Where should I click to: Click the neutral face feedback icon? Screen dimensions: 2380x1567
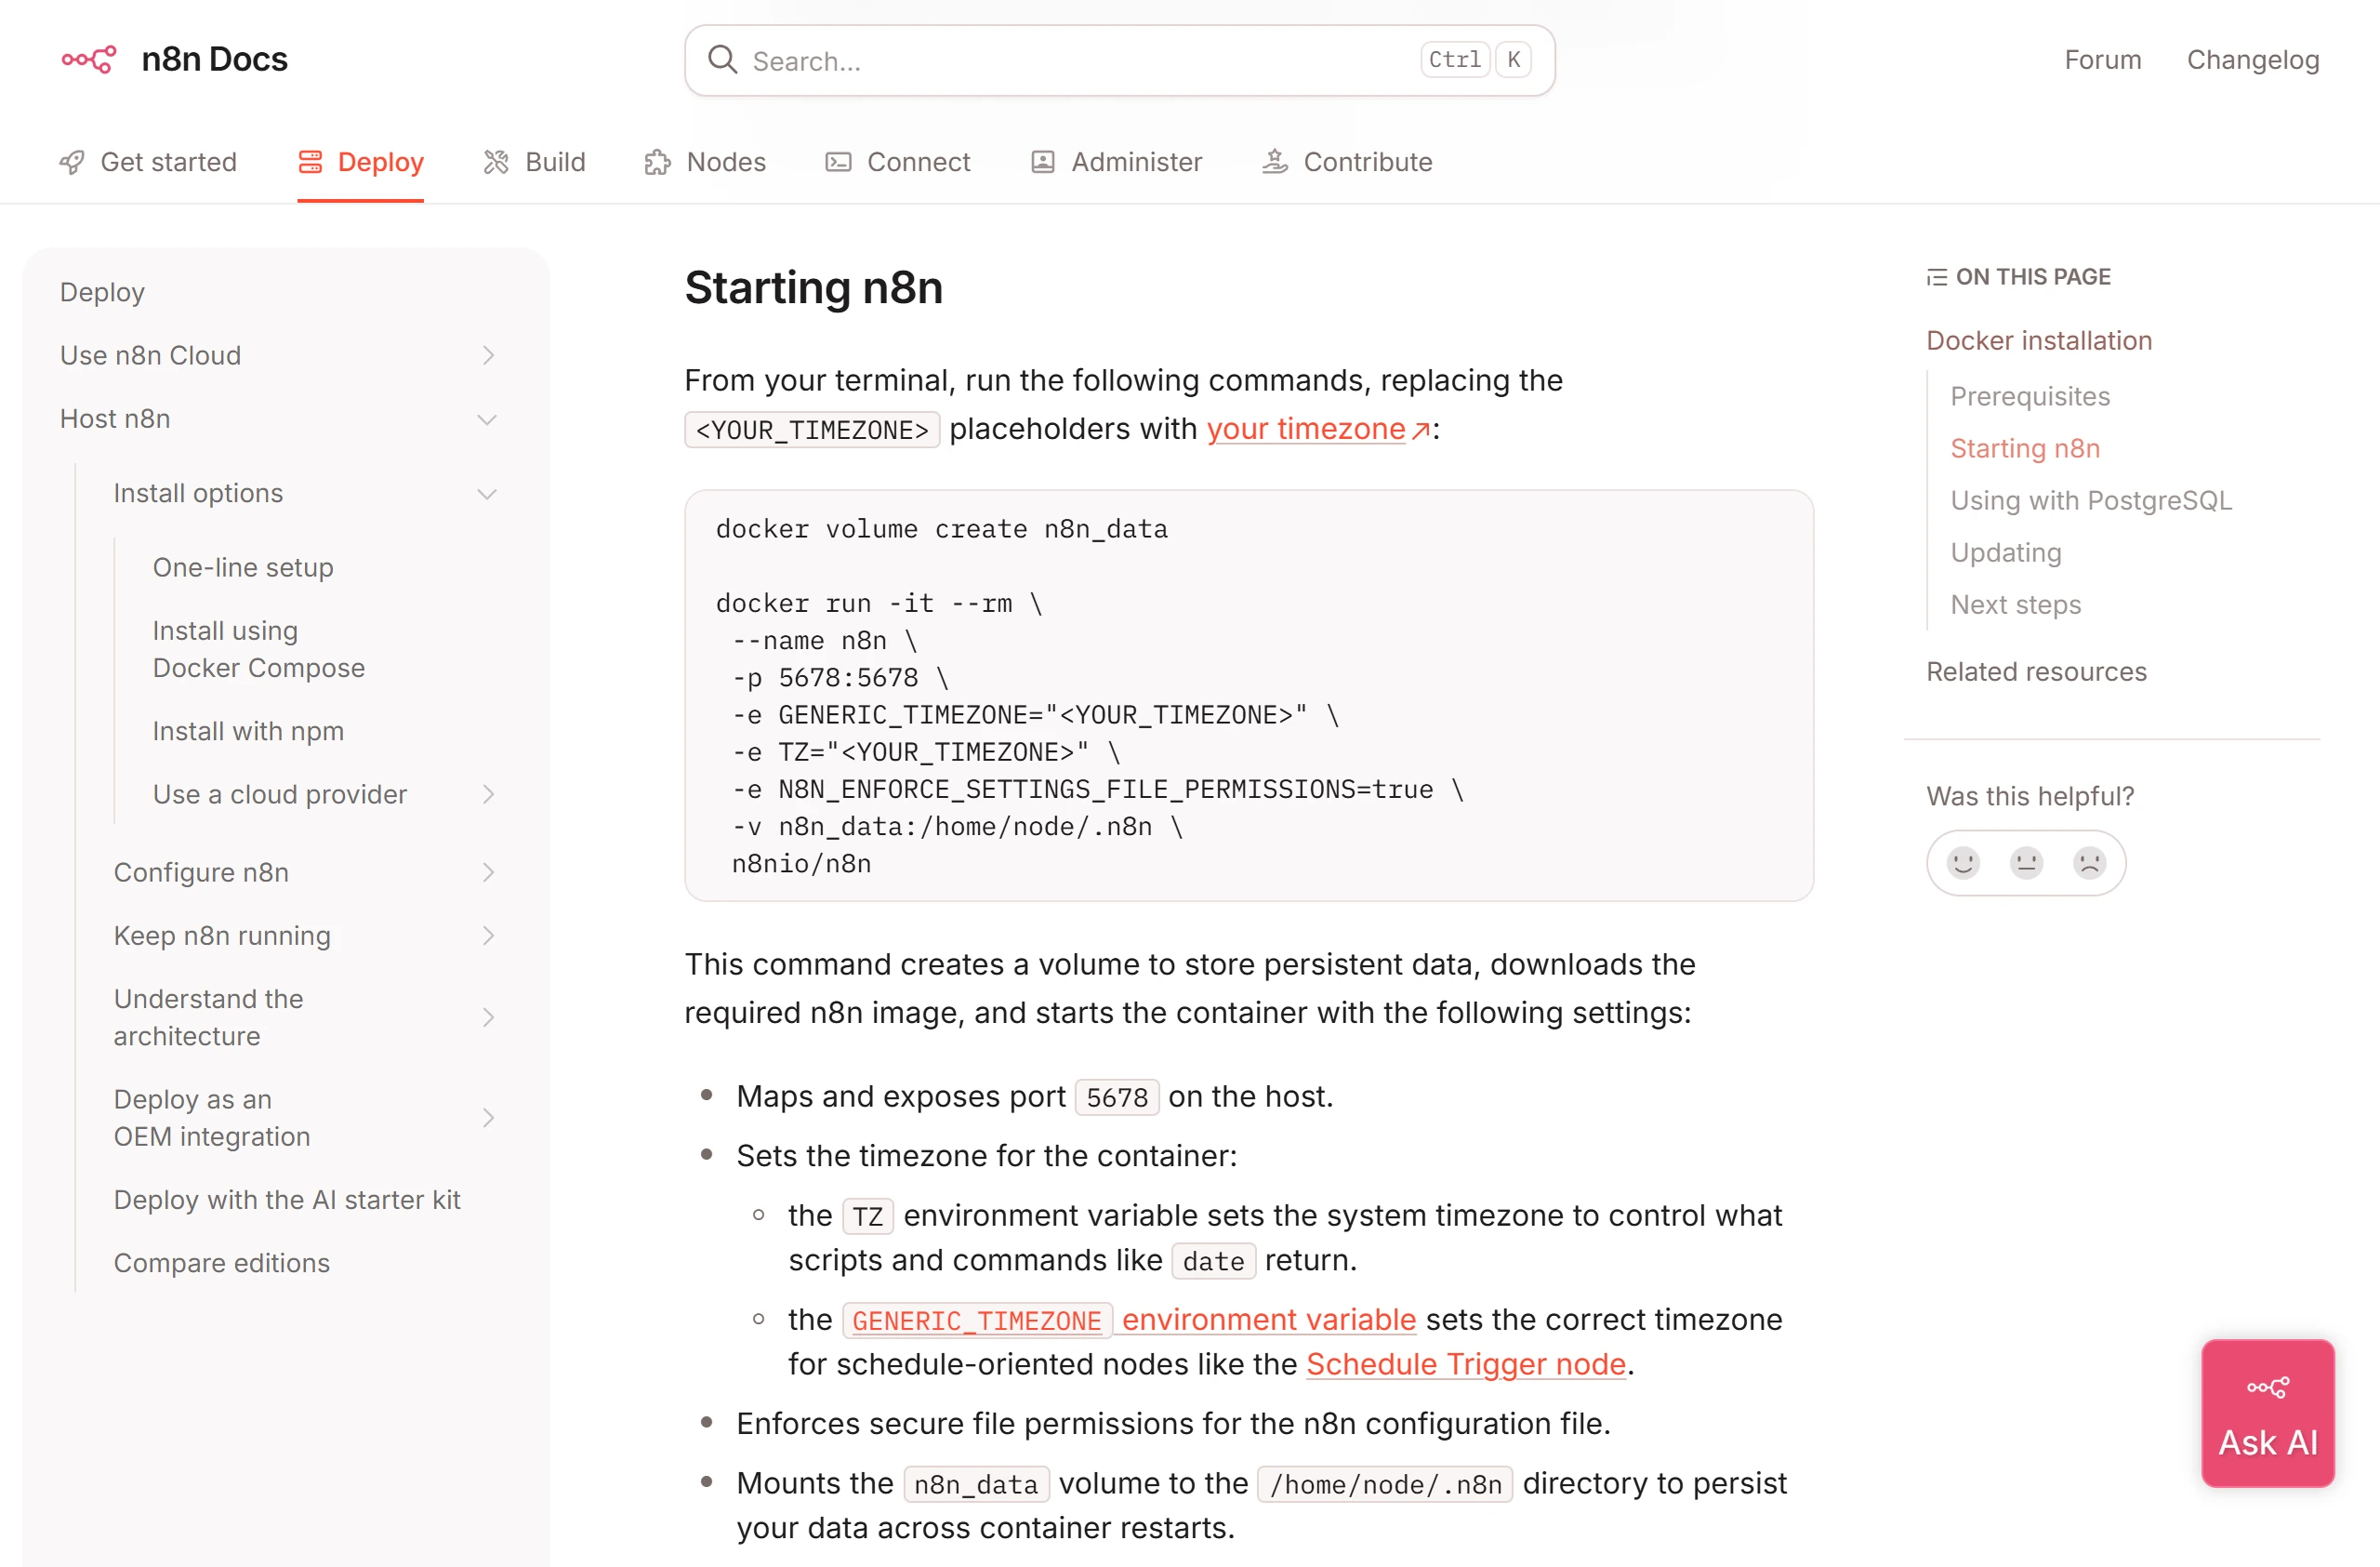[x=2026, y=862]
